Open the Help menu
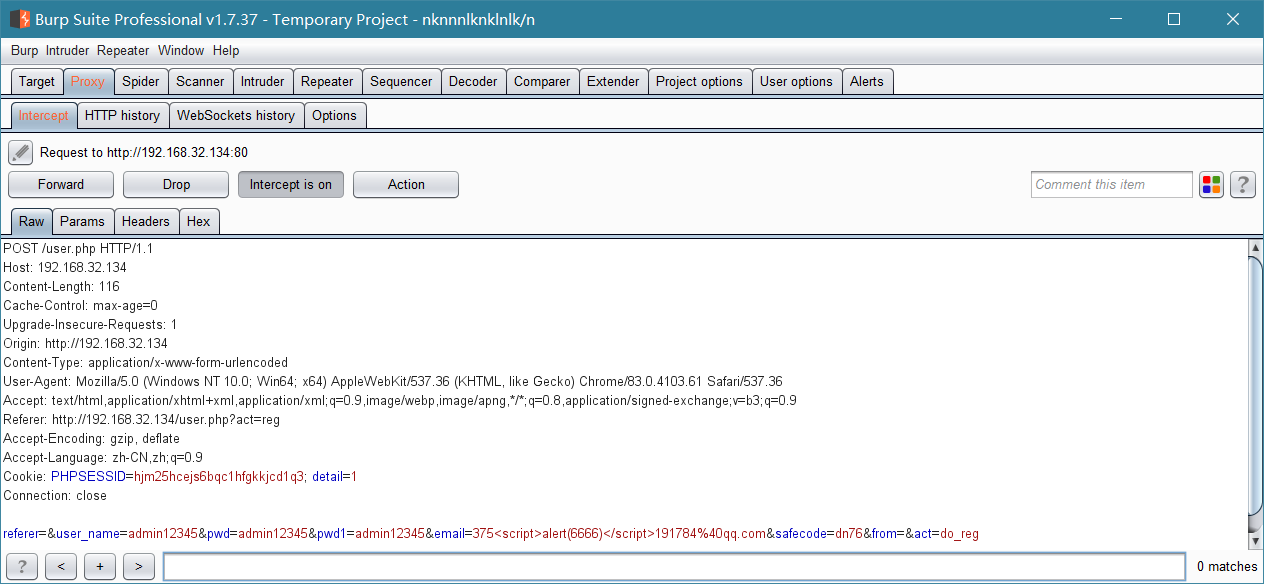 tap(226, 50)
